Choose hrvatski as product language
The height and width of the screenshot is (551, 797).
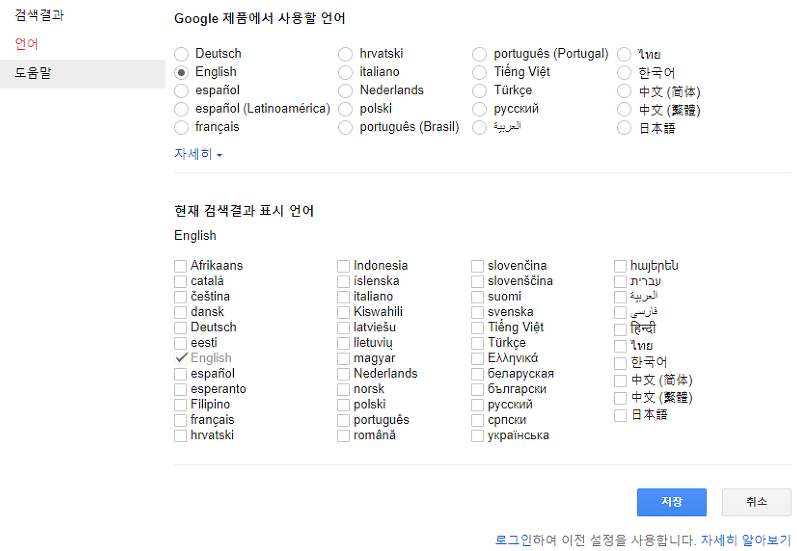345,54
